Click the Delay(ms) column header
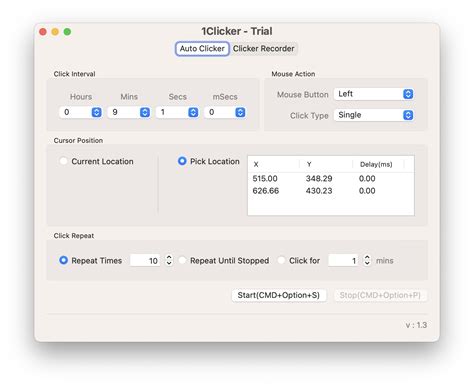 (376, 164)
